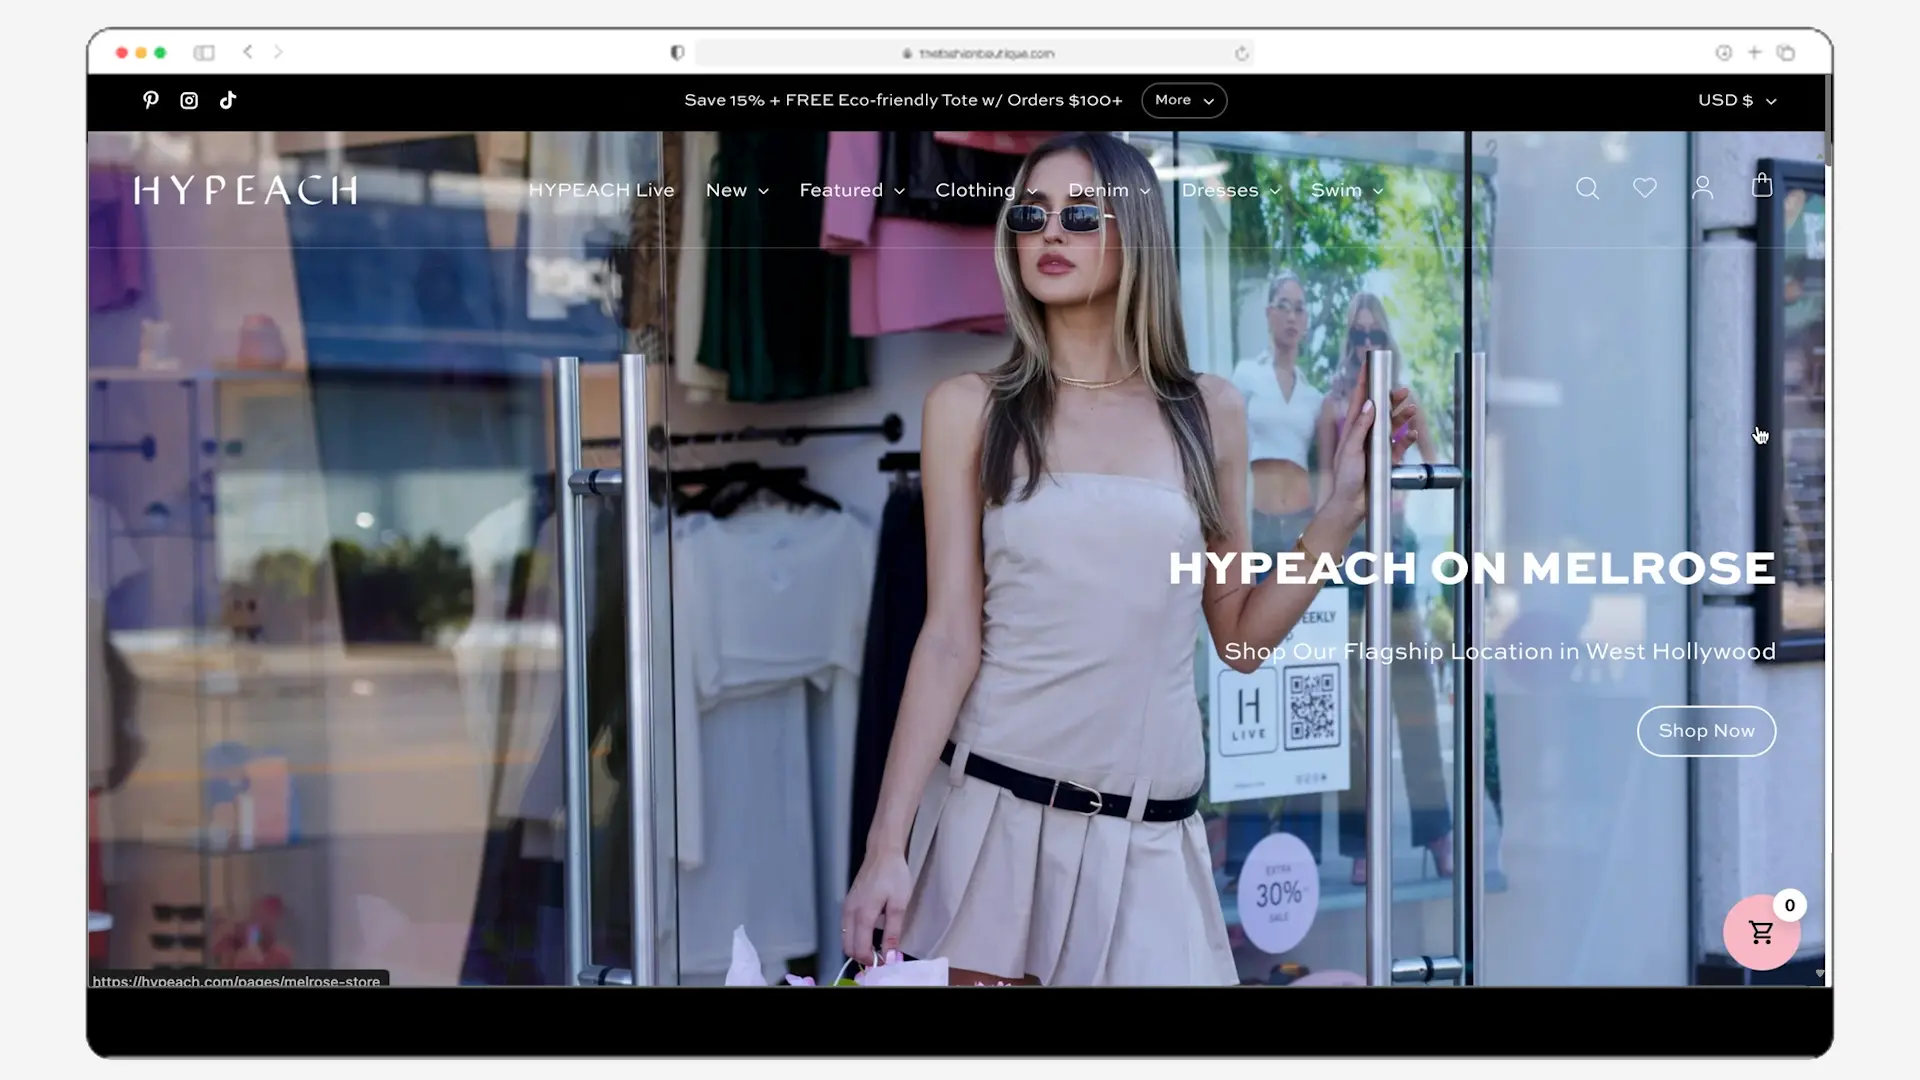
Task: Open the account profile icon
Action: click(1702, 188)
